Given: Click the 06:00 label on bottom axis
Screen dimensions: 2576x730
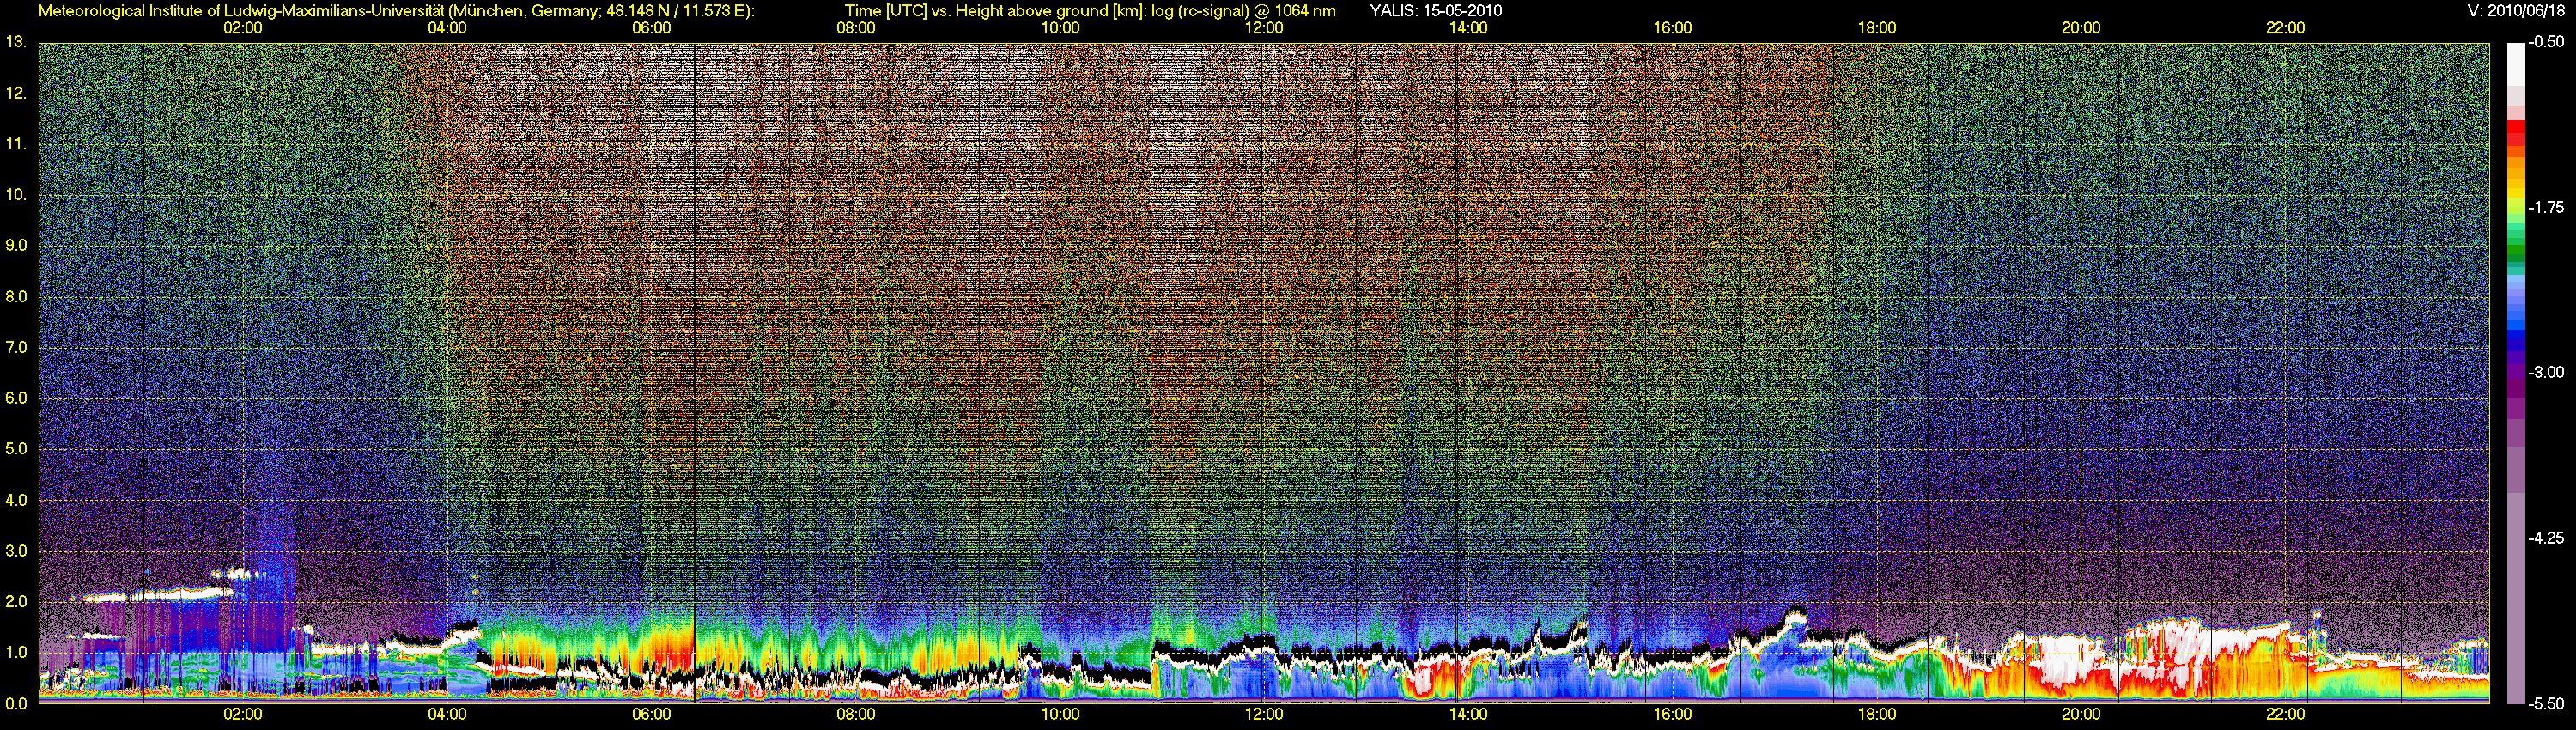Looking at the screenshot, I should [651, 715].
